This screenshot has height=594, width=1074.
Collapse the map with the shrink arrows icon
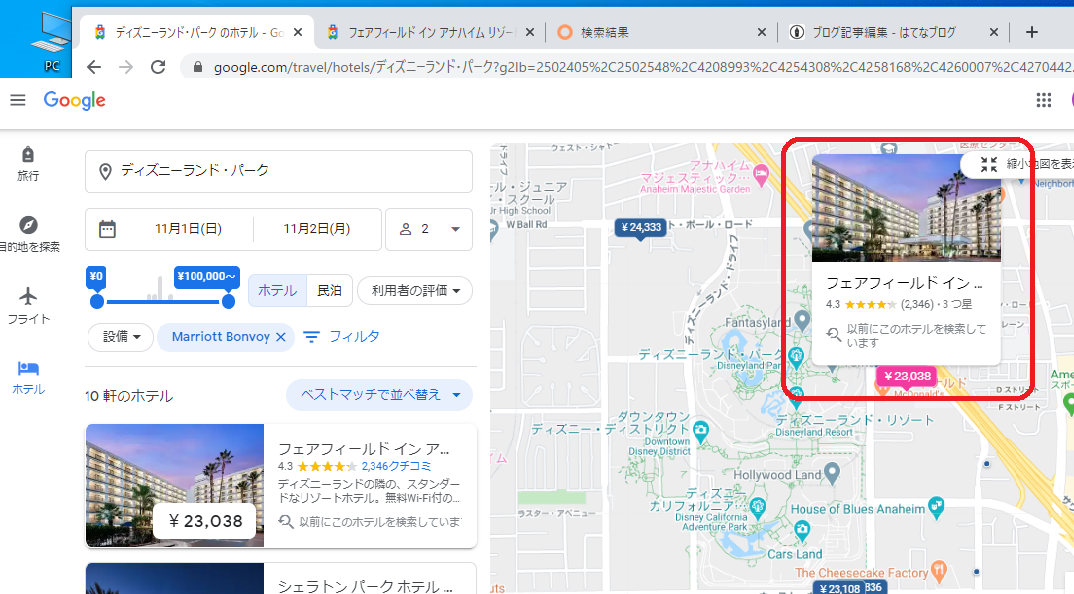point(988,164)
